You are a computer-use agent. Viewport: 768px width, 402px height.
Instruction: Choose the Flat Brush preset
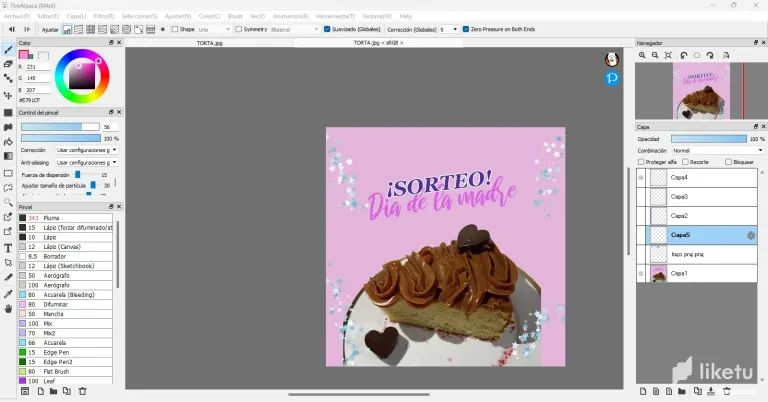click(x=65, y=372)
